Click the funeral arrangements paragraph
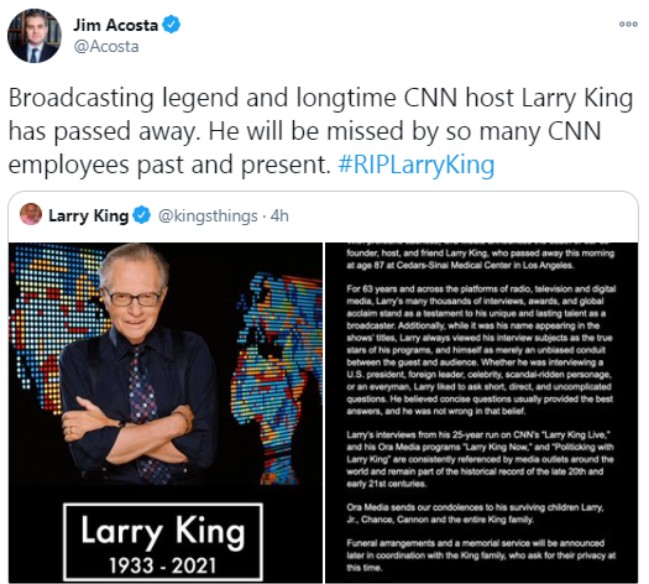Viewport: 649px width, 584px height. [x=481, y=555]
